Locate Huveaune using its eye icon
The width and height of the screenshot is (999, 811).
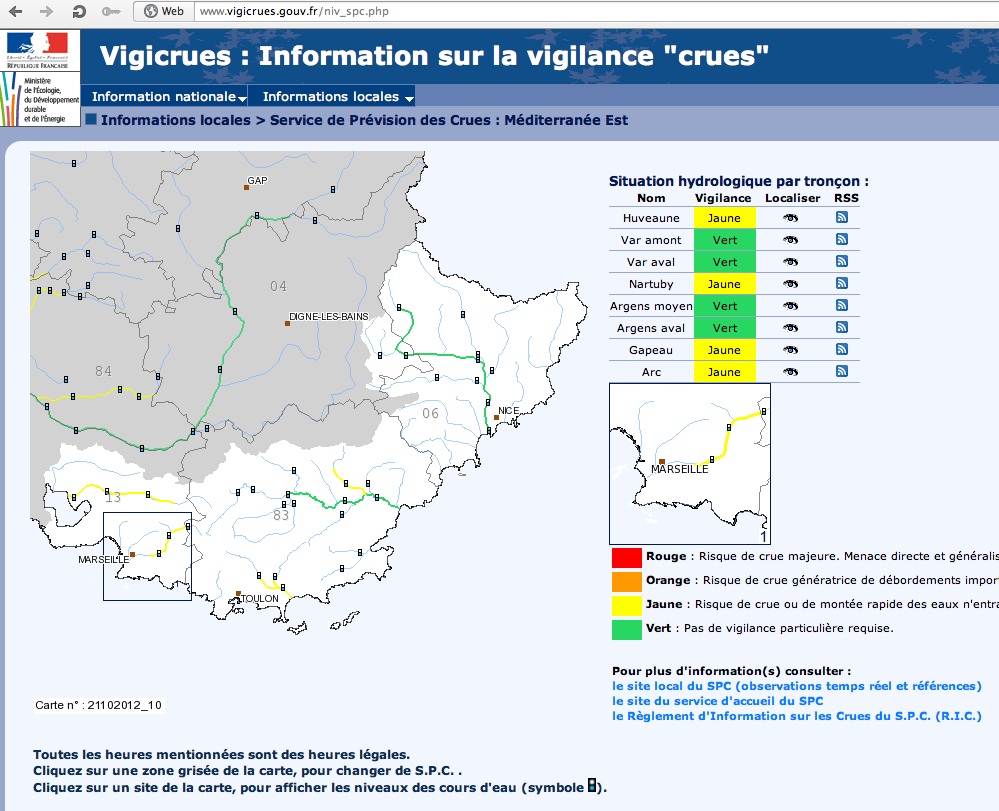click(x=791, y=218)
